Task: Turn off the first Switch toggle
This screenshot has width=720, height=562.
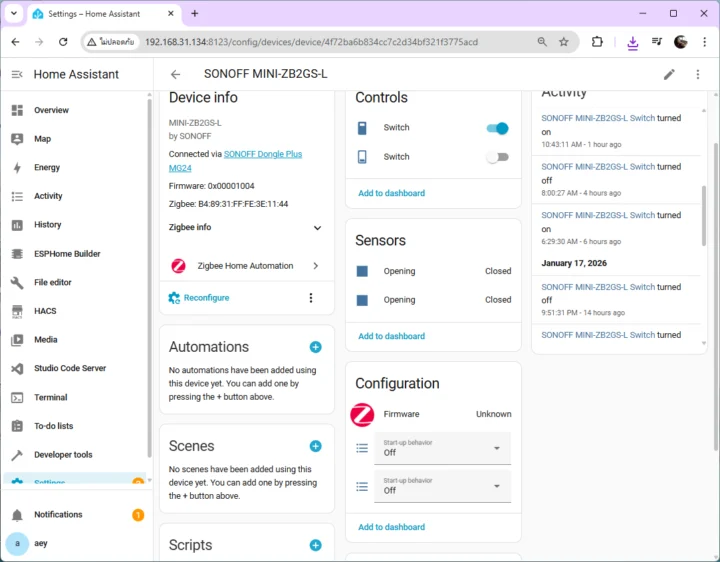Action: point(497,128)
